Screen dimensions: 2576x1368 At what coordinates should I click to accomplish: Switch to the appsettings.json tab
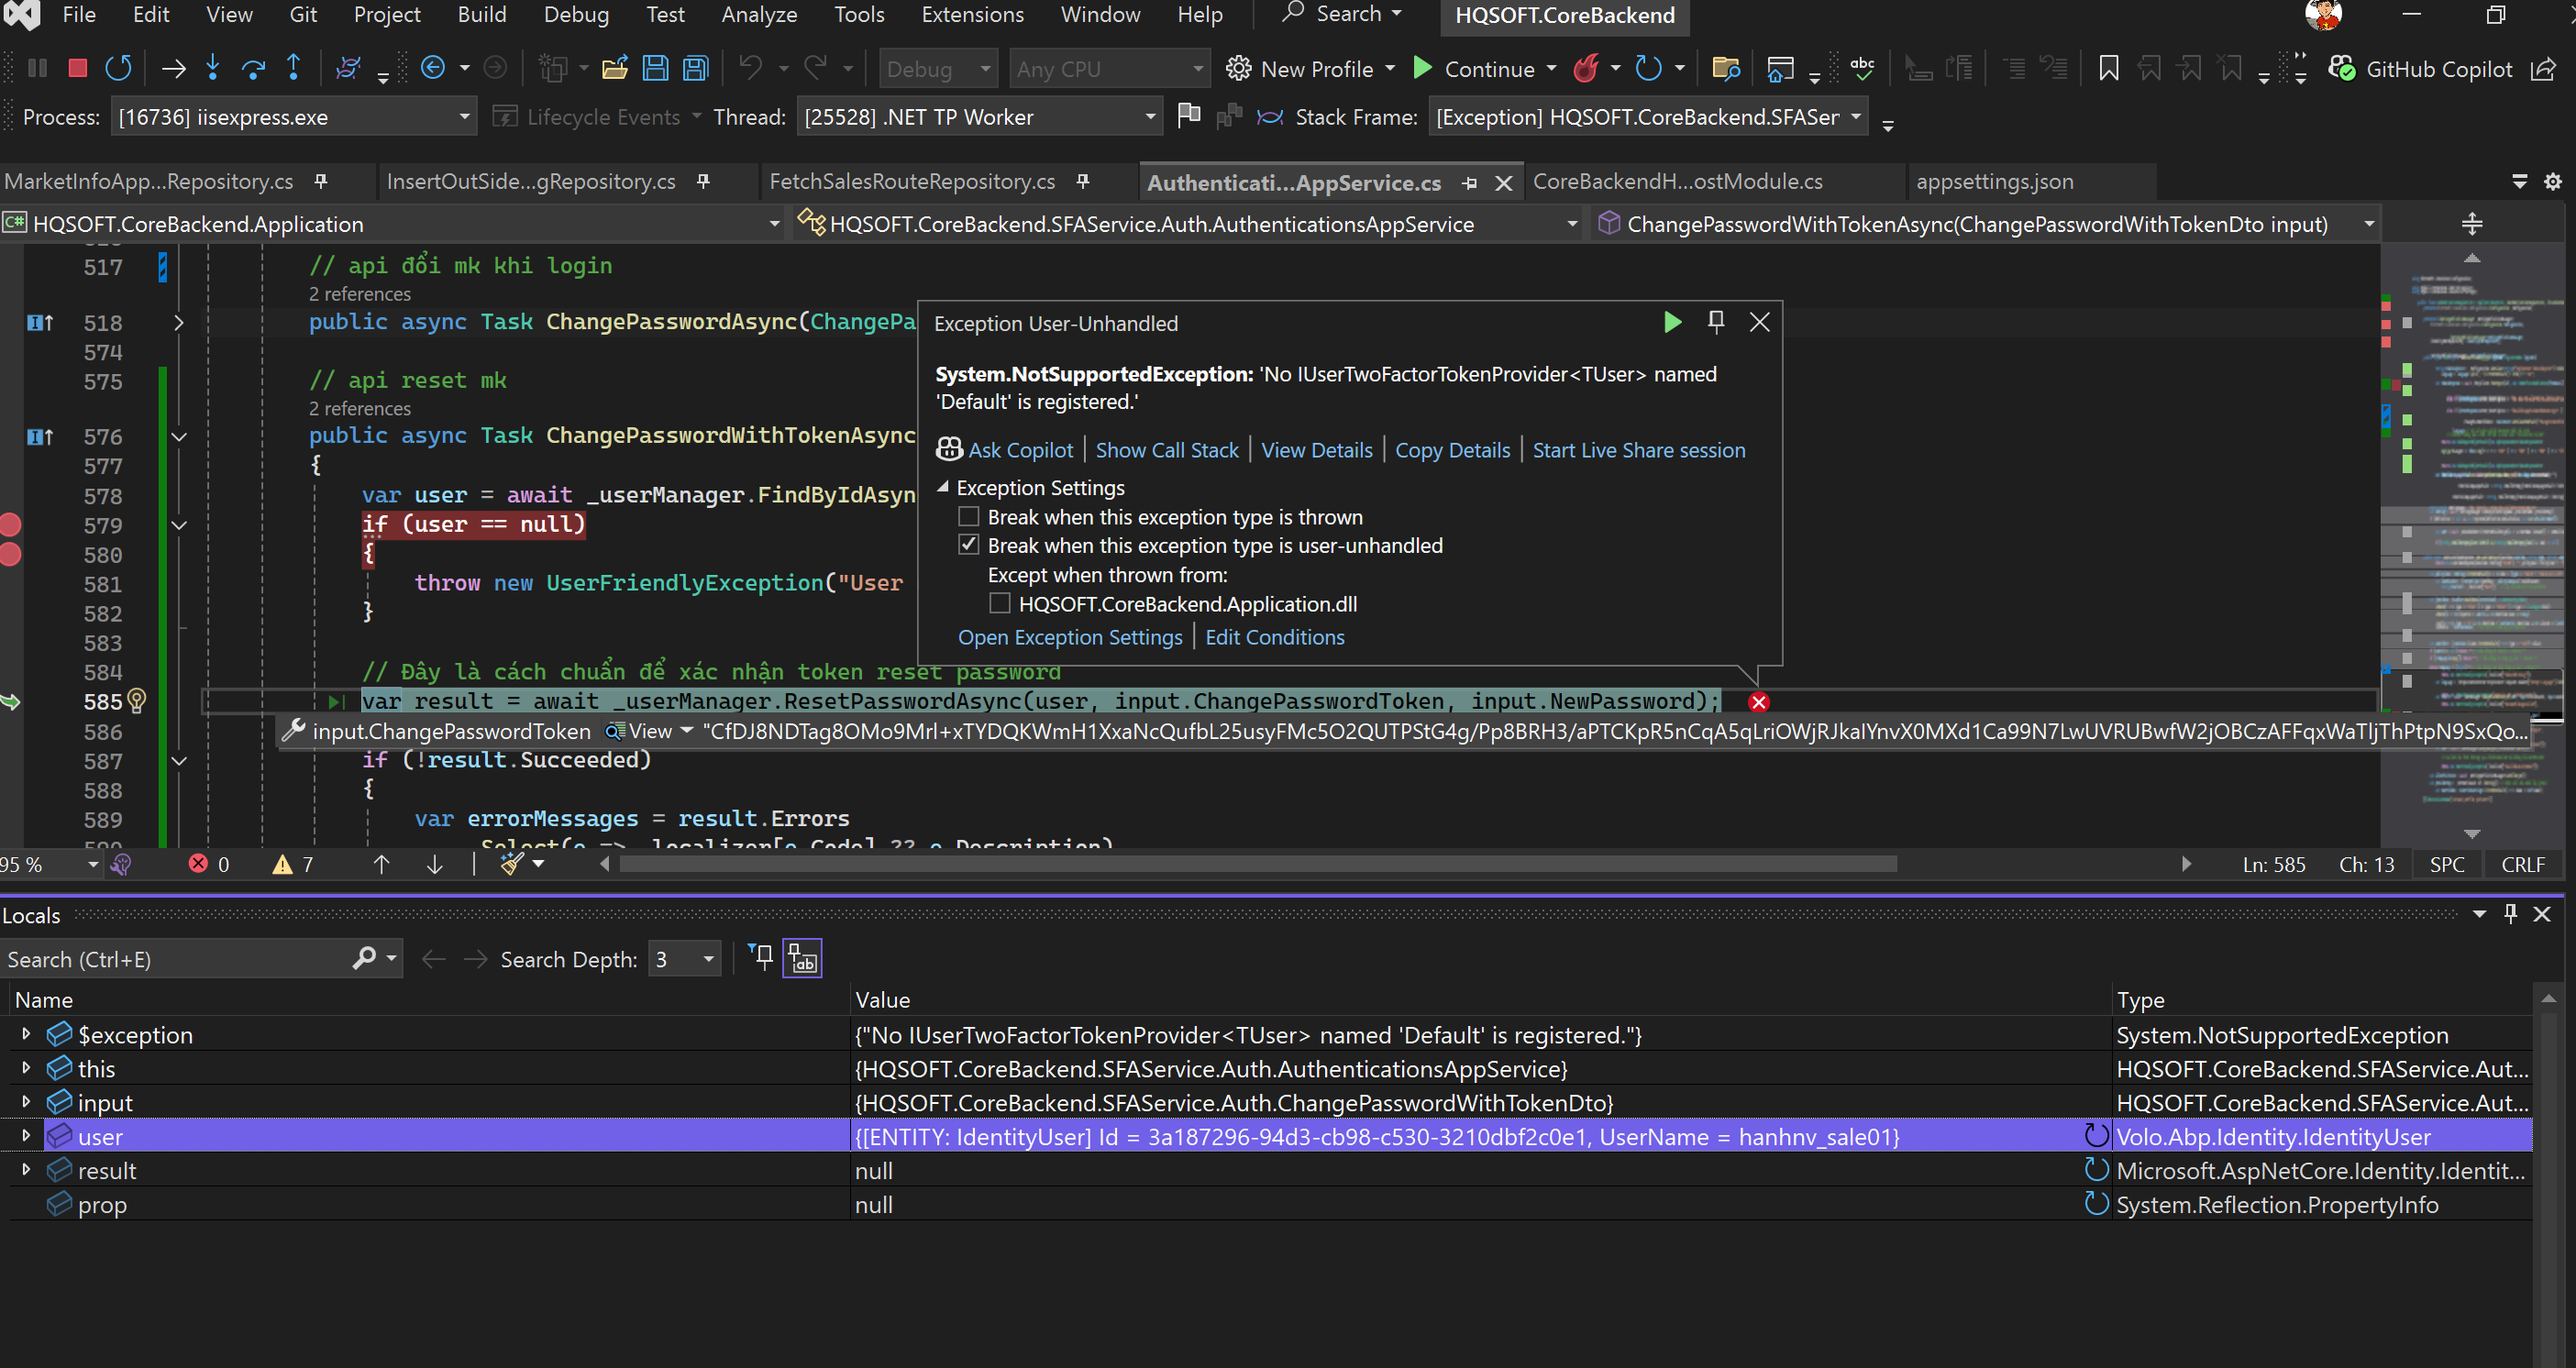(x=1994, y=181)
